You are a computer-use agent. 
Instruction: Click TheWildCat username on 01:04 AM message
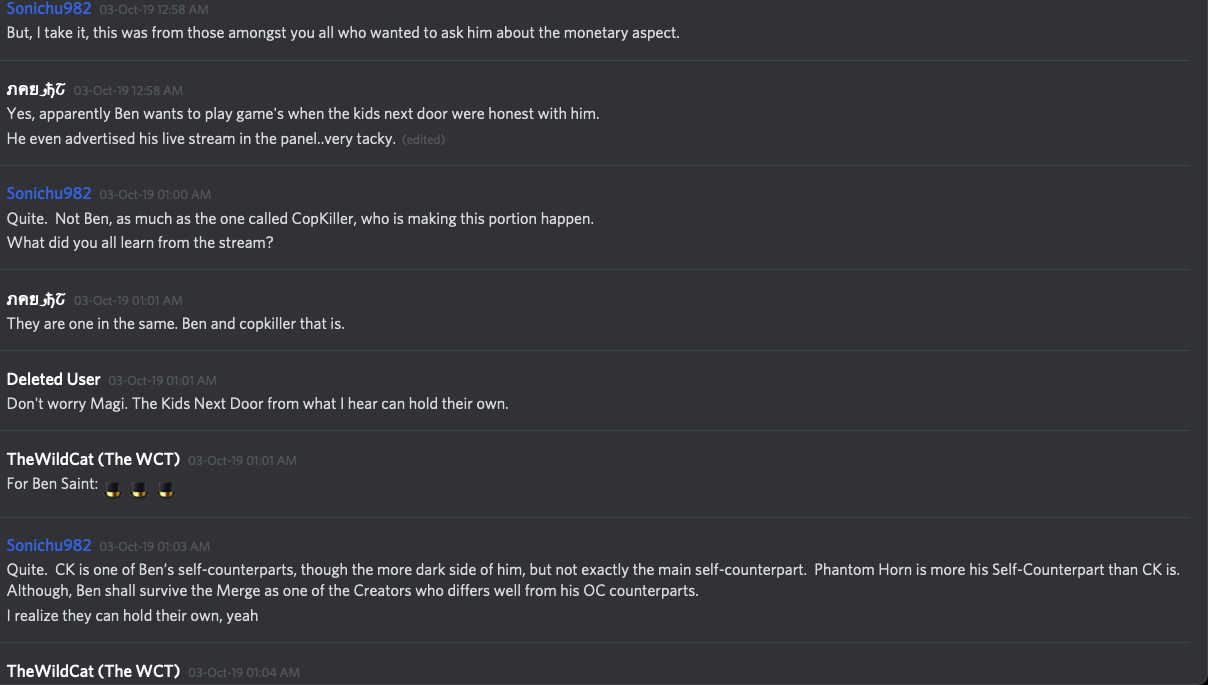coord(93,671)
